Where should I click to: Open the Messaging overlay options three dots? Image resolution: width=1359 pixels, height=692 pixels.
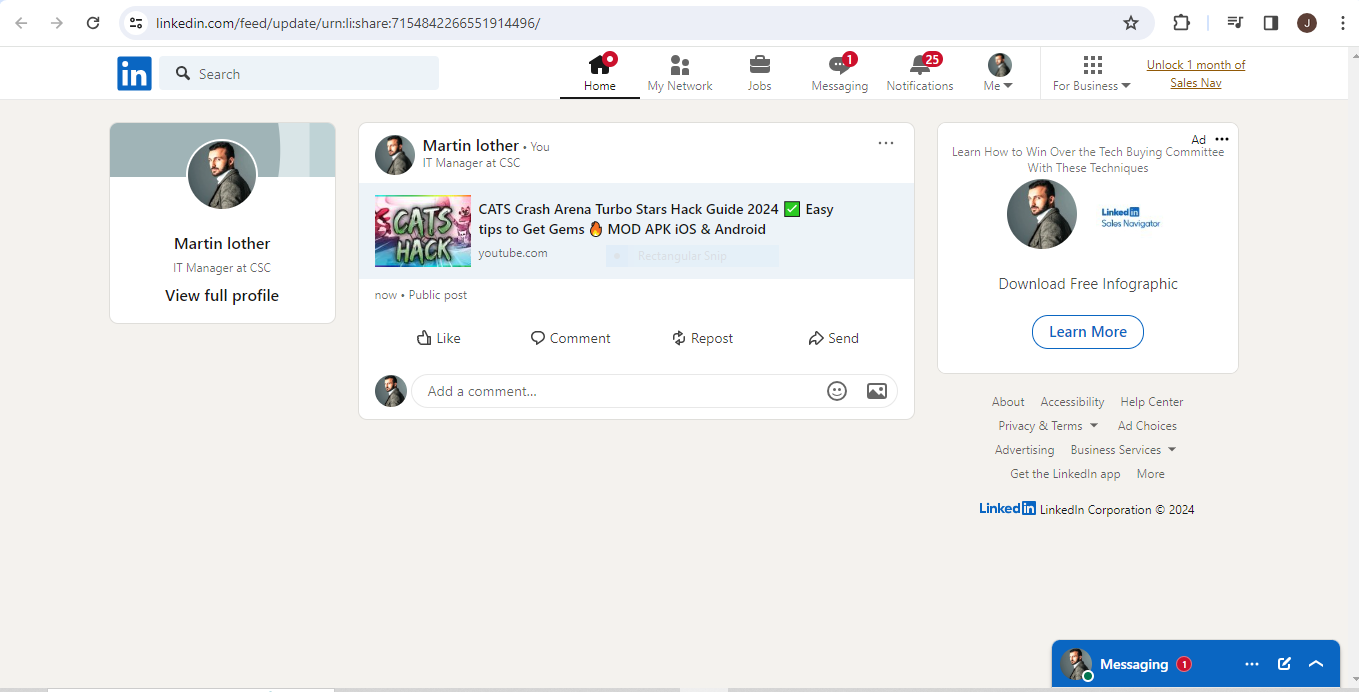click(1252, 664)
